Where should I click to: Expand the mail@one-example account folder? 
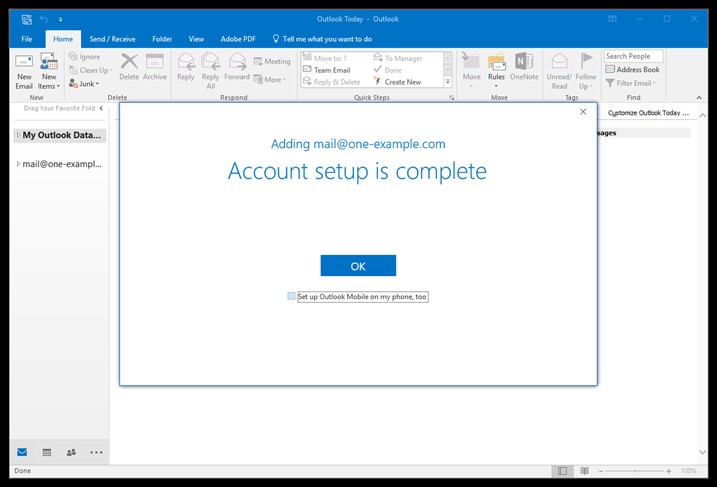(x=18, y=164)
